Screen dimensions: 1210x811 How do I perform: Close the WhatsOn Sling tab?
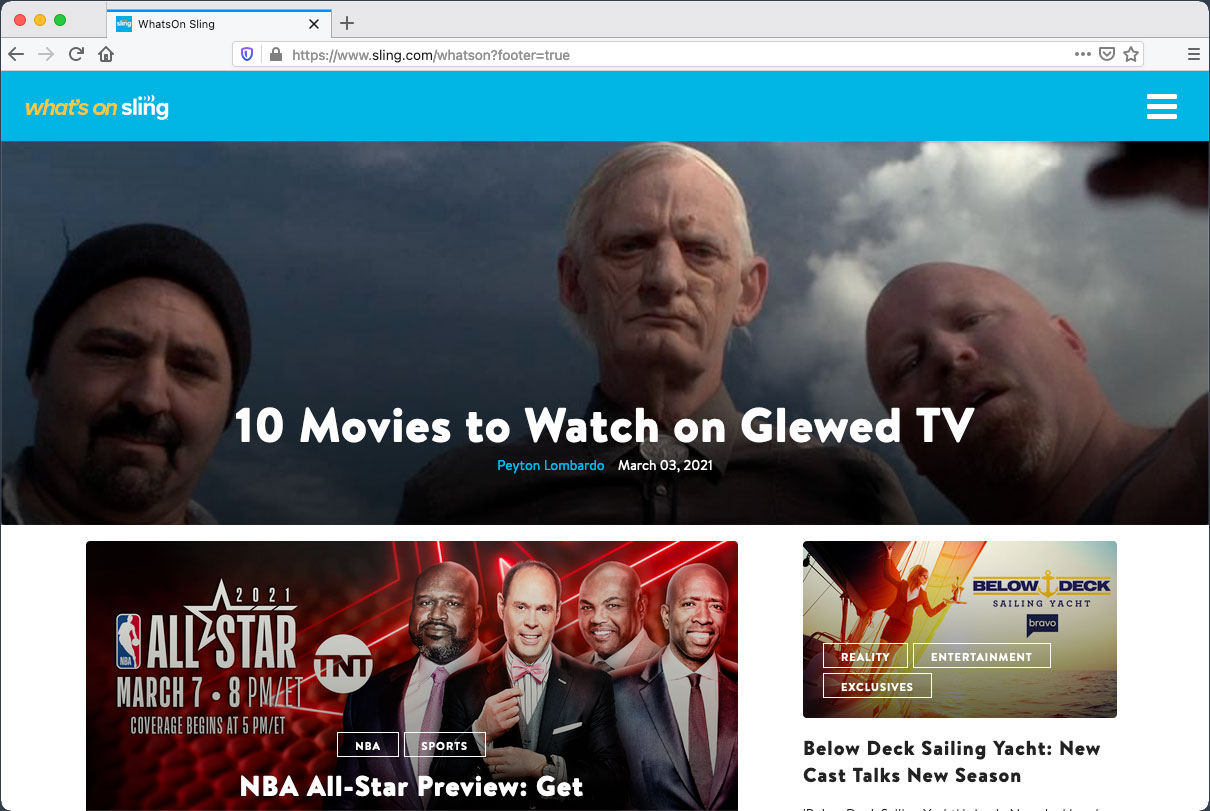pyautogui.click(x=315, y=23)
